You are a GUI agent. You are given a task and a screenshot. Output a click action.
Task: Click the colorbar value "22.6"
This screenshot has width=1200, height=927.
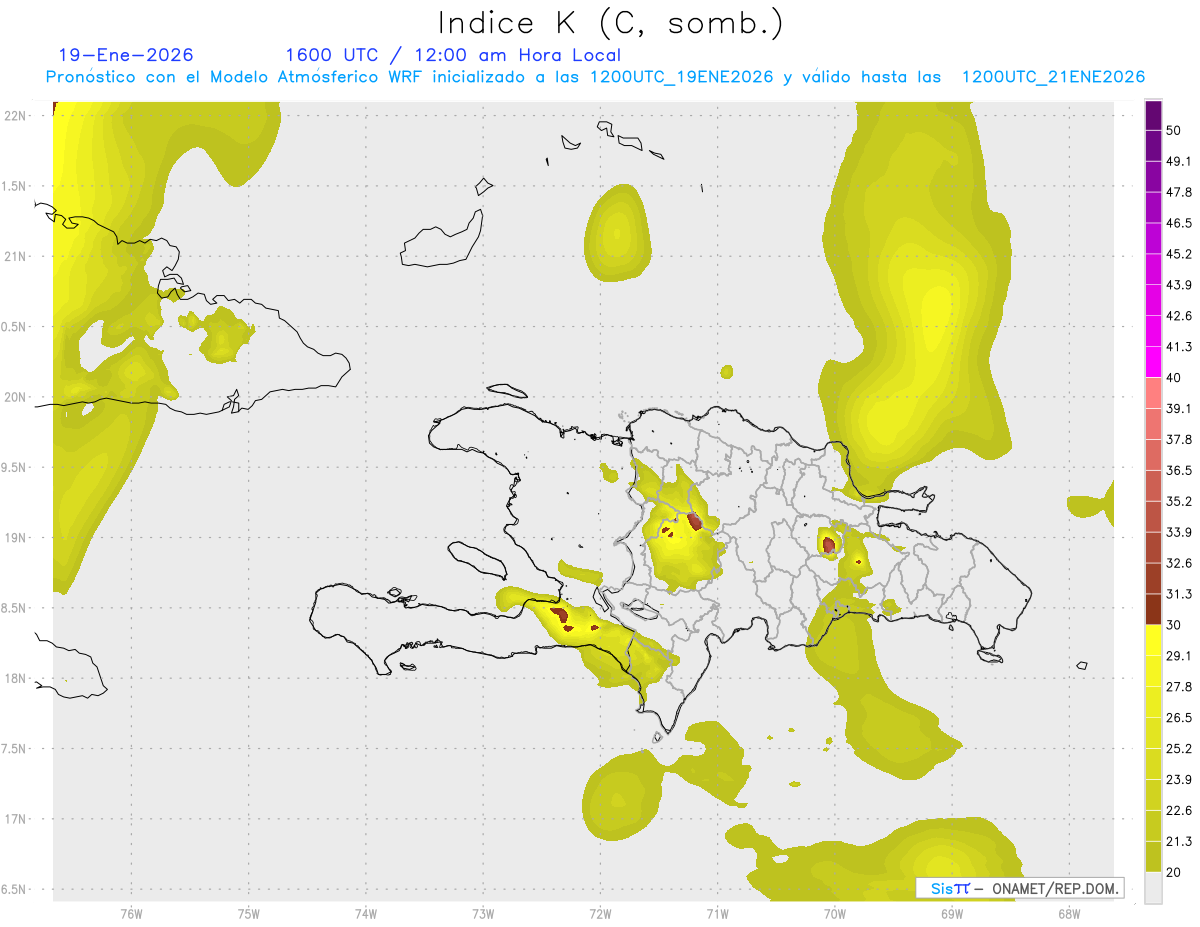pos(1179,811)
